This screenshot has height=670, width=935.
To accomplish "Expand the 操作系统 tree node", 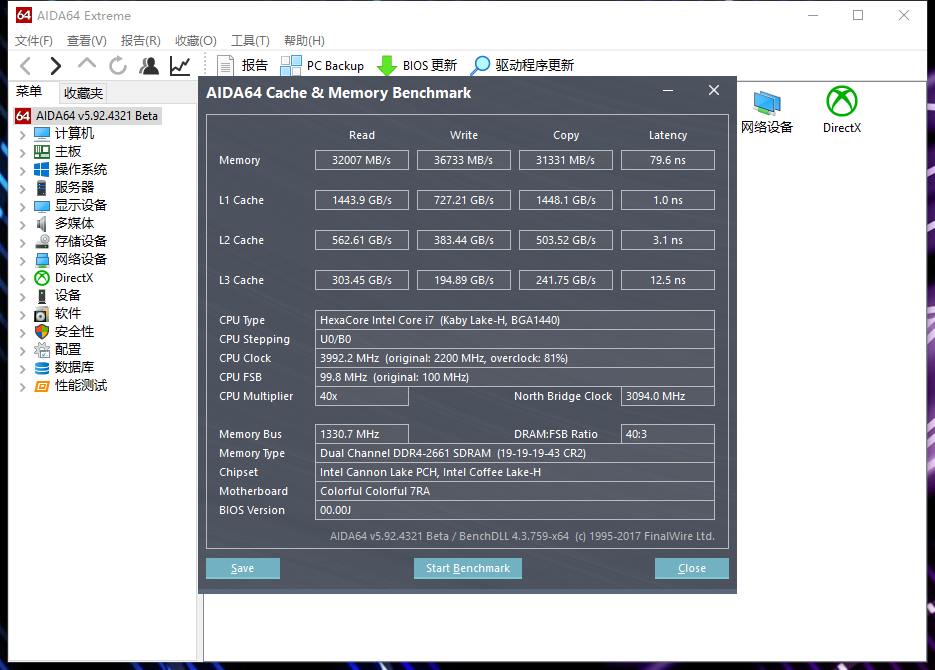I will click(x=23, y=170).
